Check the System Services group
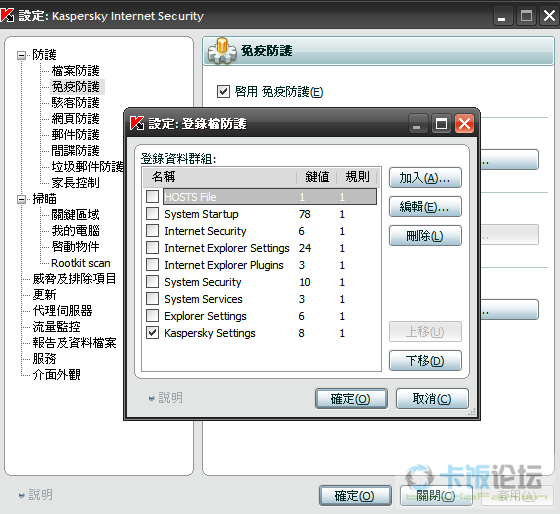Image resolution: width=560 pixels, height=514 pixels. click(x=152, y=299)
